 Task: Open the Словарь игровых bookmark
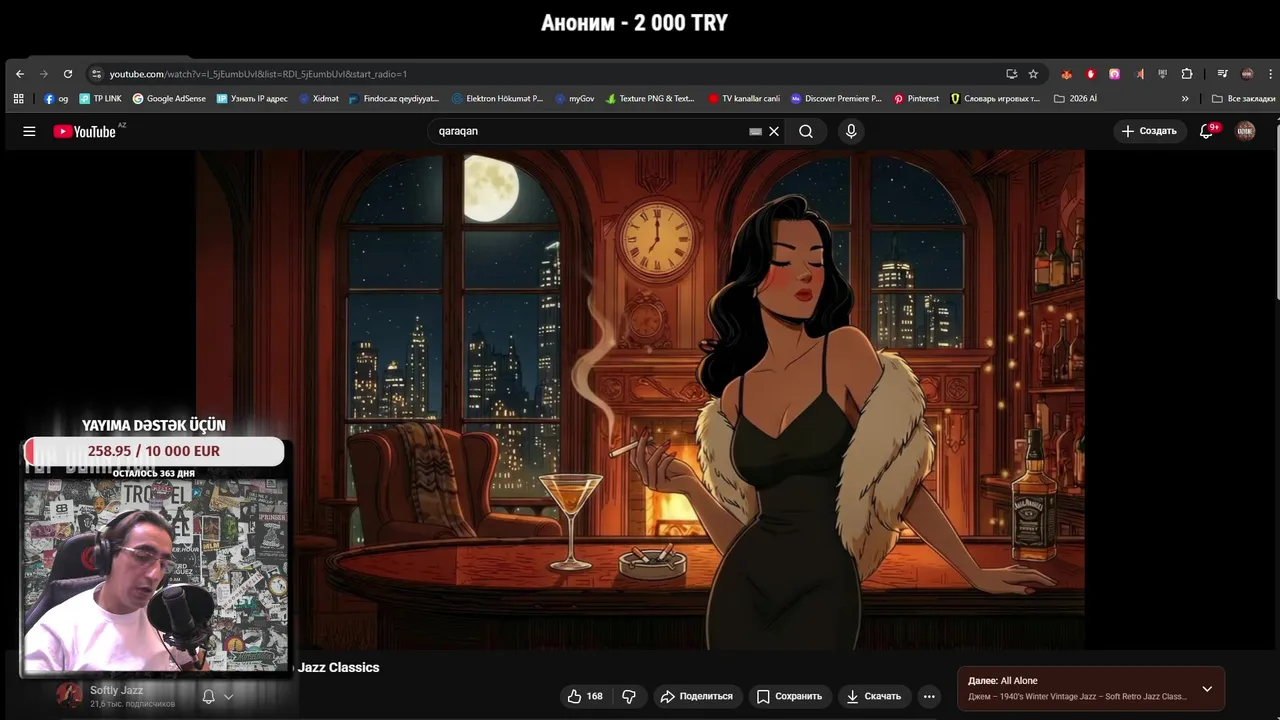tap(995, 99)
